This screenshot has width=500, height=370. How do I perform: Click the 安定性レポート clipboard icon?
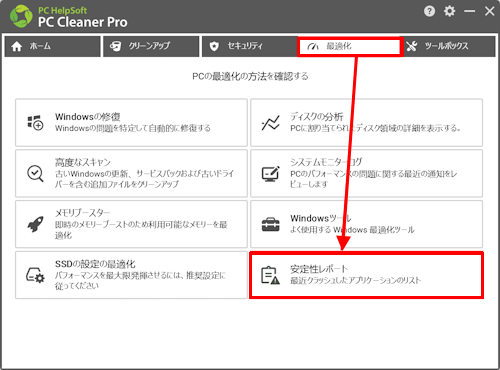[270, 275]
